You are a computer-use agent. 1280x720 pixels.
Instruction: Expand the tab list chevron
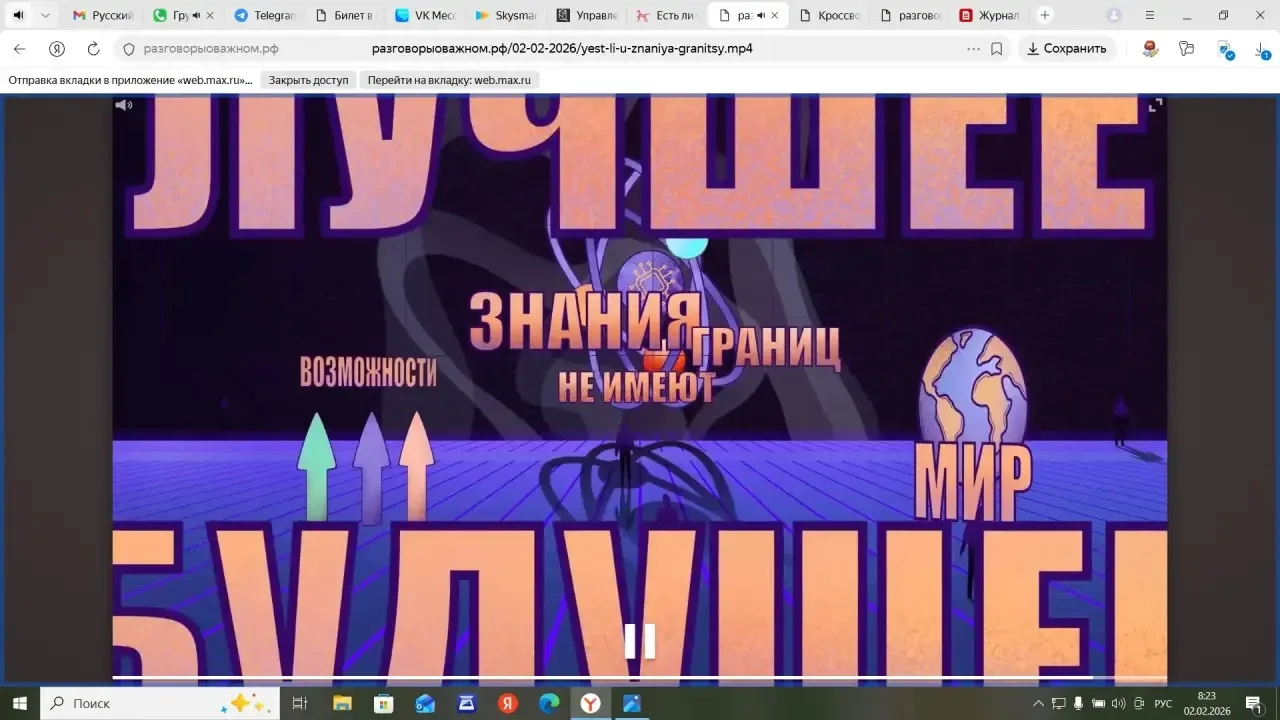[x=45, y=15]
